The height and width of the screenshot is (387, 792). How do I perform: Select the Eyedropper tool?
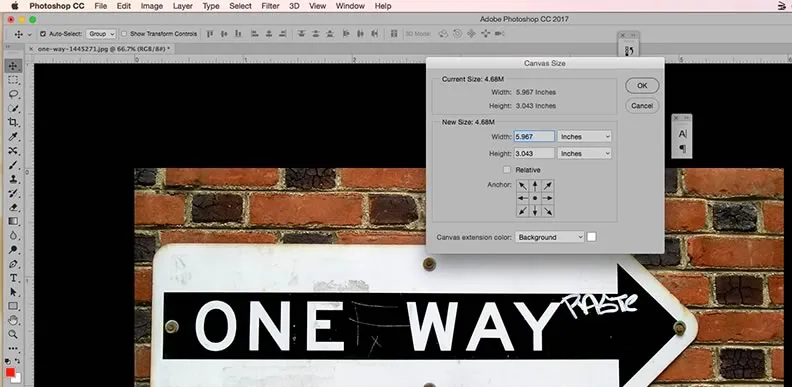point(13,136)
